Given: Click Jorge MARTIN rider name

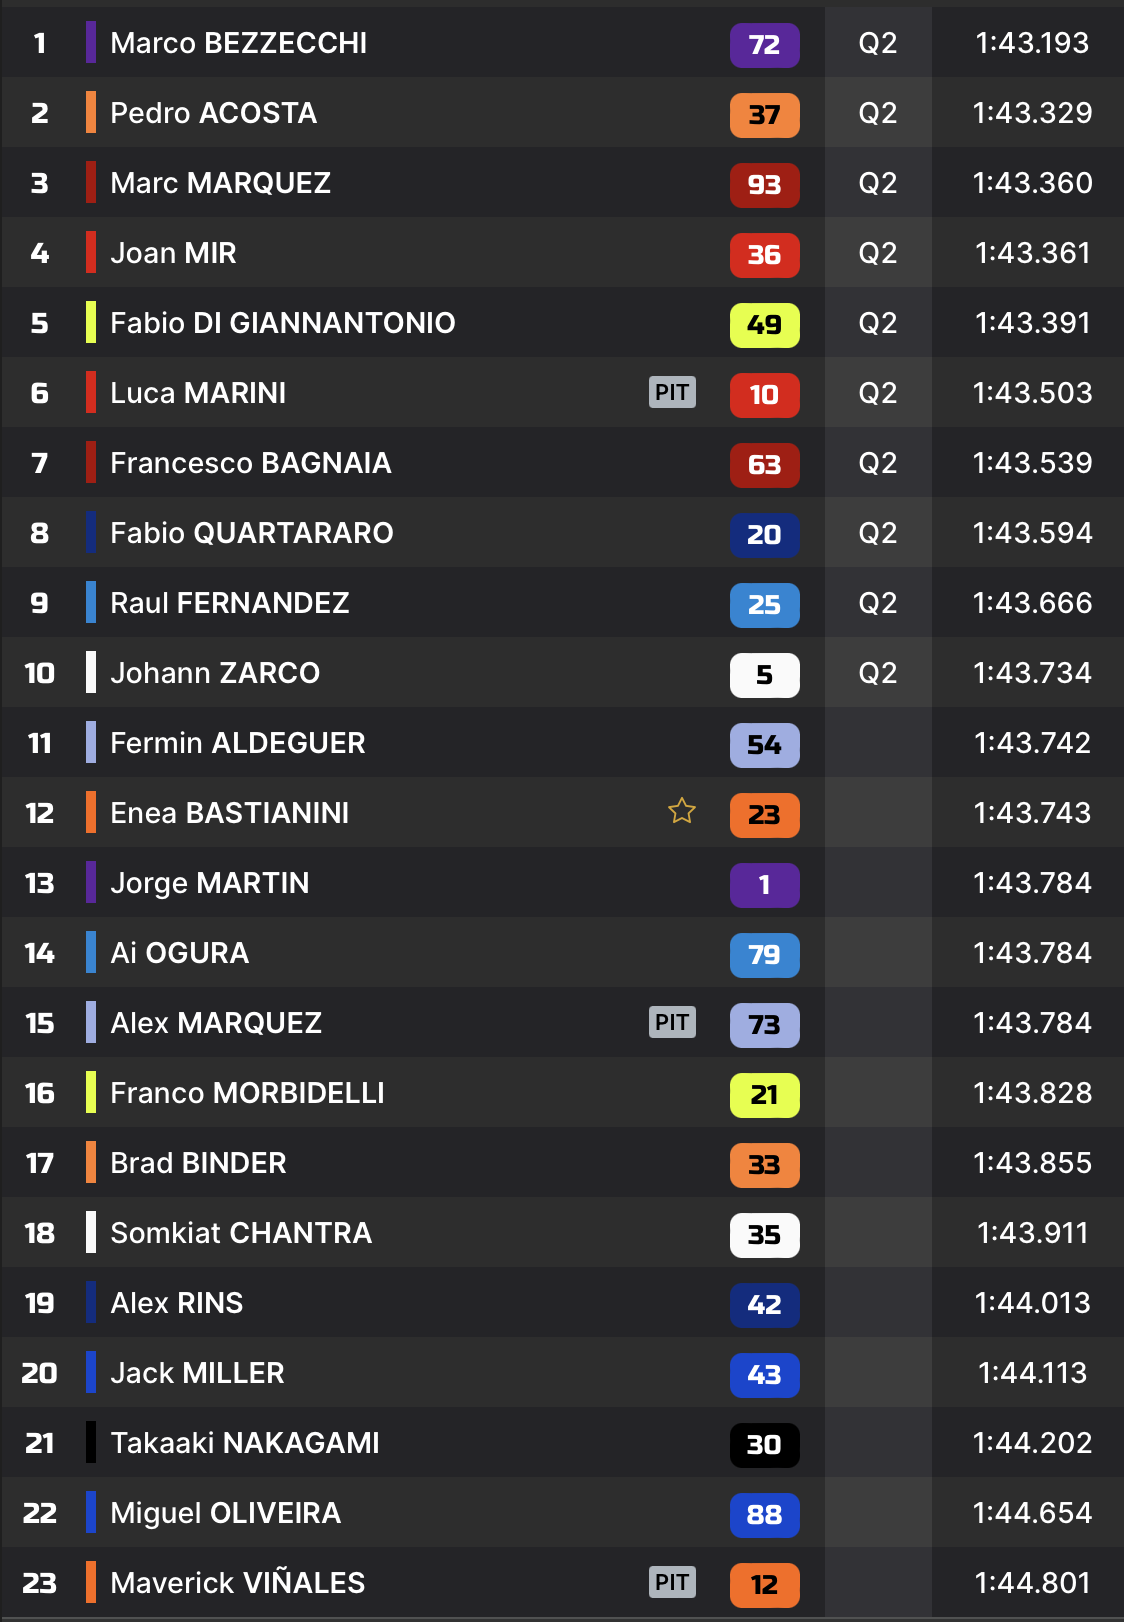Looking at the screenshot, I should coord(210,883).
